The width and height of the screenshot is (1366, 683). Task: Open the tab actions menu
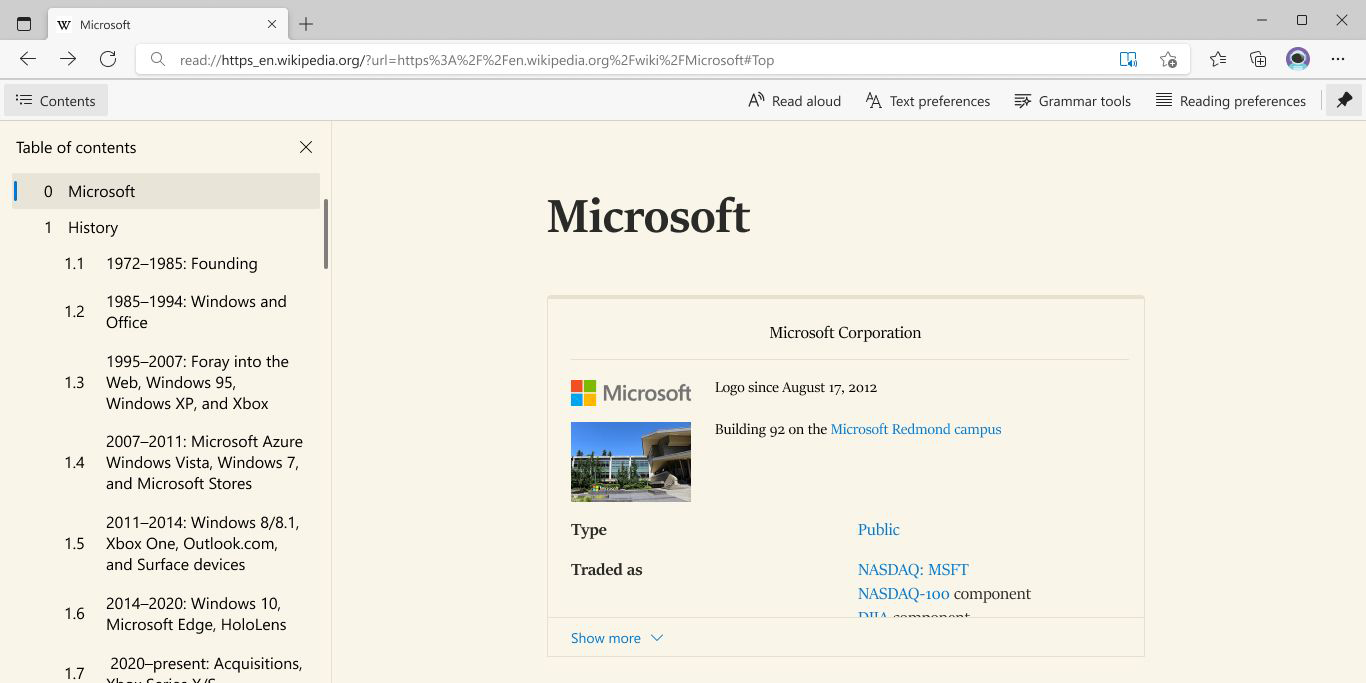[x=24, y=22]
